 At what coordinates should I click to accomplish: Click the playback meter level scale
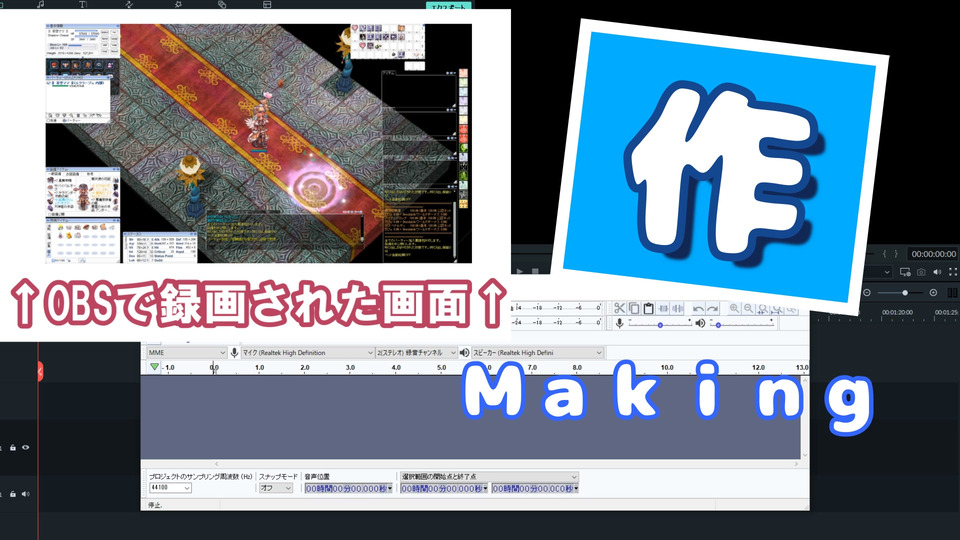[x=557, y=323]
